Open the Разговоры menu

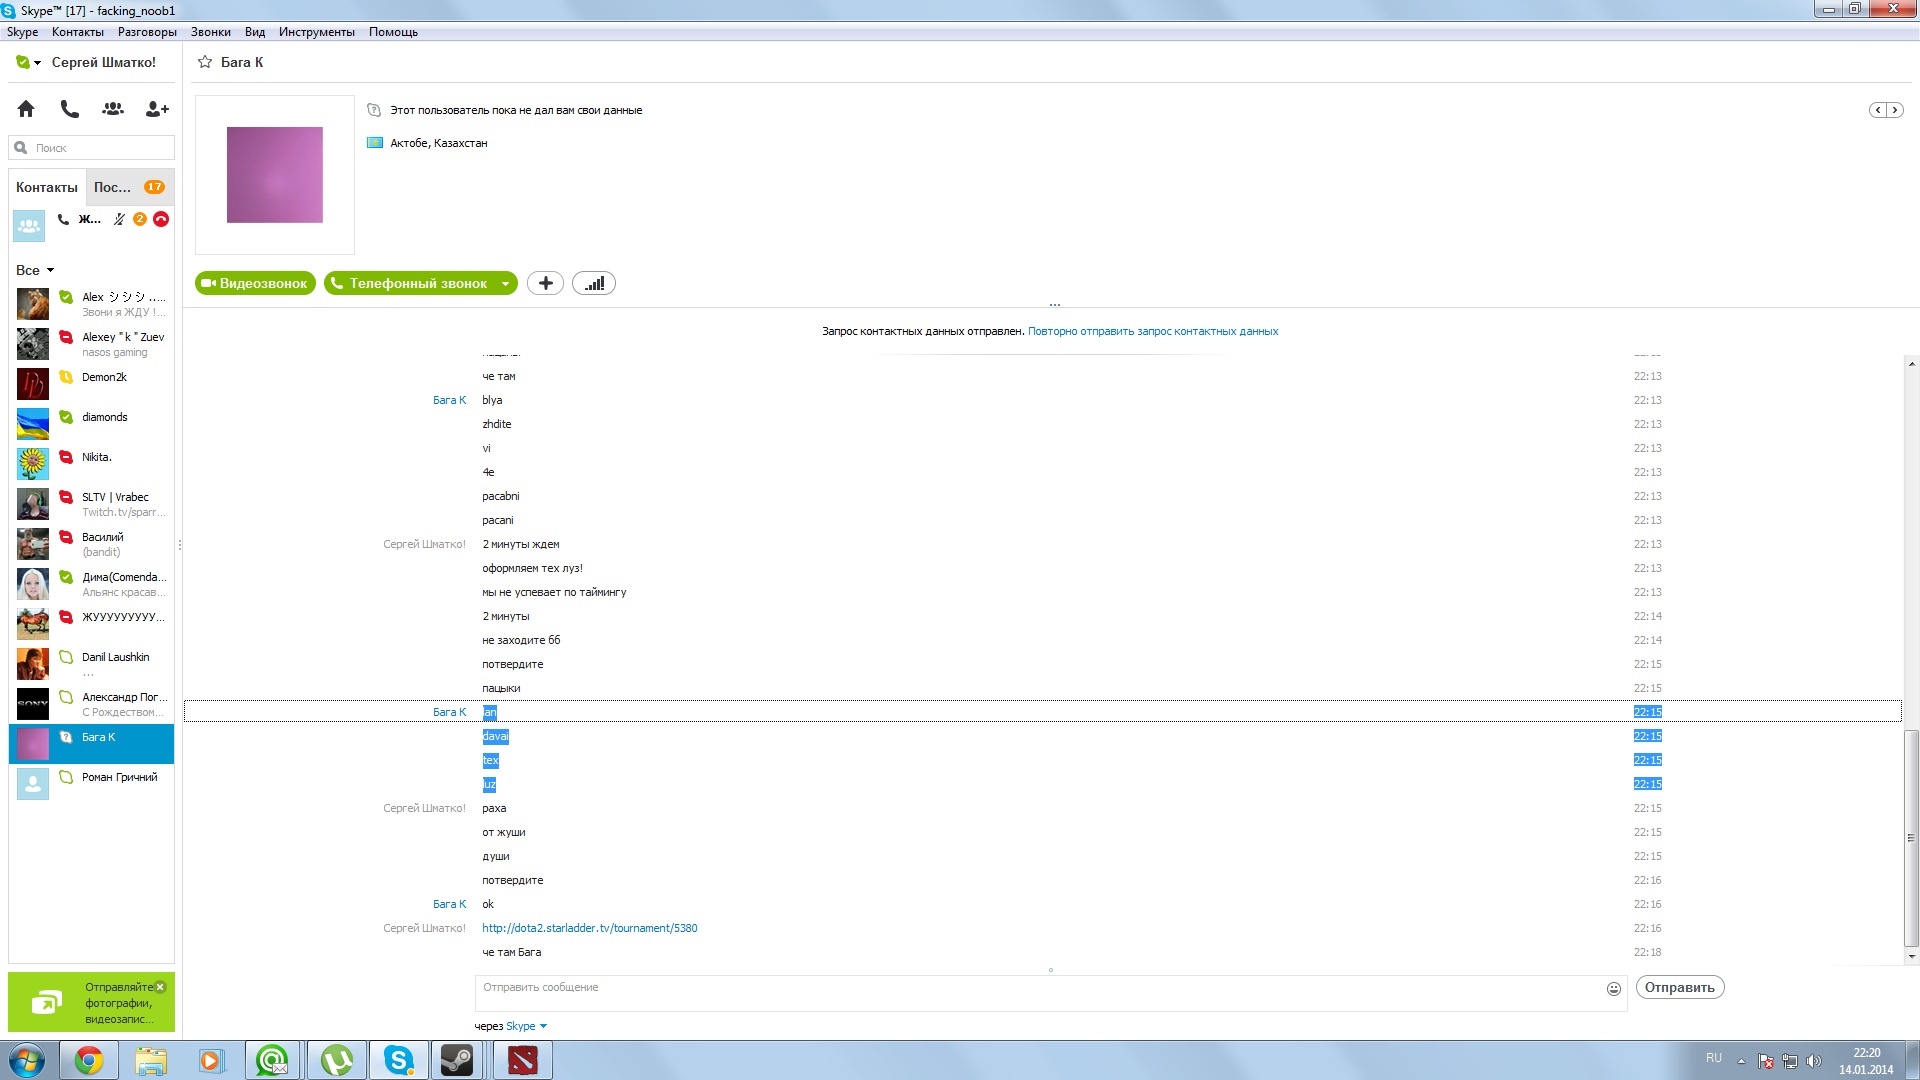(x=147, y=32)
